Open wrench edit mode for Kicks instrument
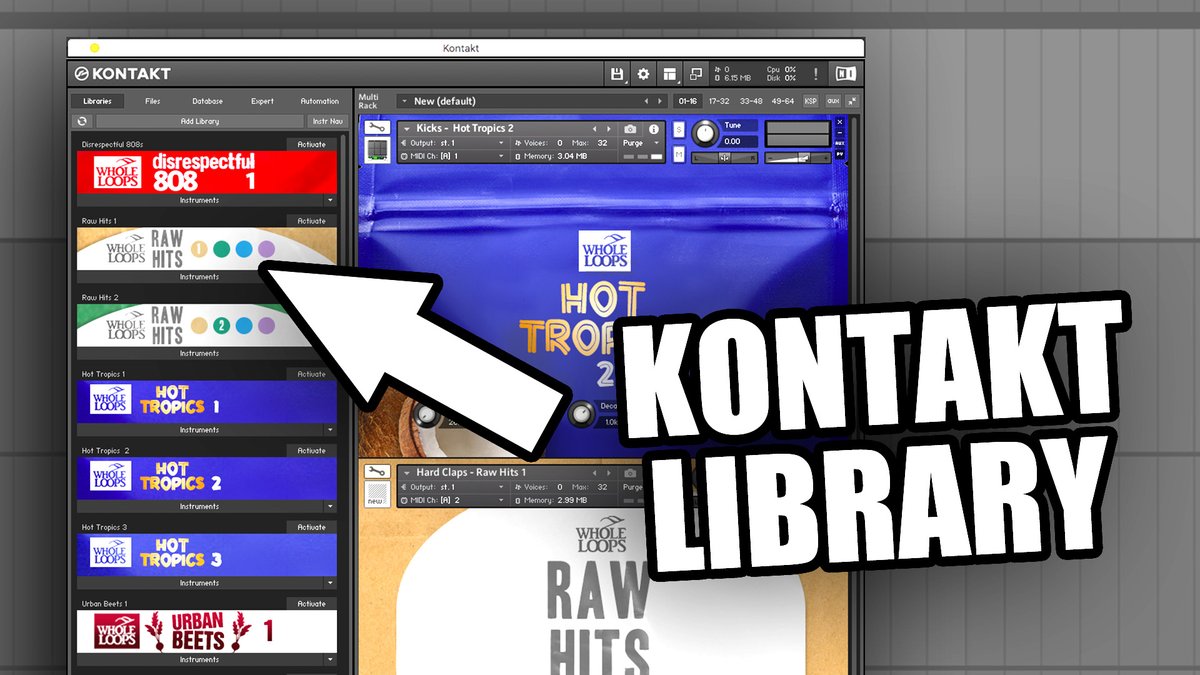This screenshot has height=675, width=1200. 375,128
